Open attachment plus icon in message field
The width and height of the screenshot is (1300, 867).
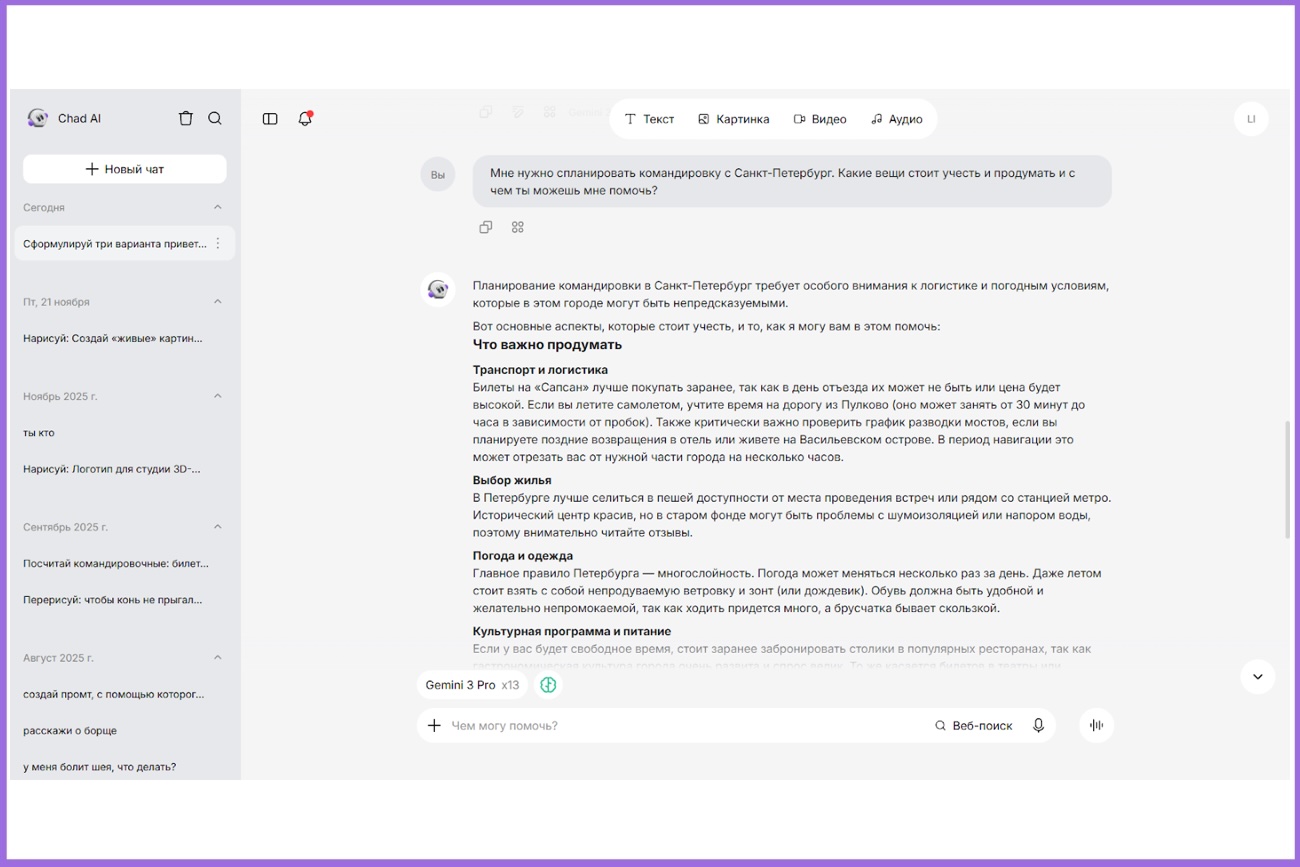(x=434, y=725)
